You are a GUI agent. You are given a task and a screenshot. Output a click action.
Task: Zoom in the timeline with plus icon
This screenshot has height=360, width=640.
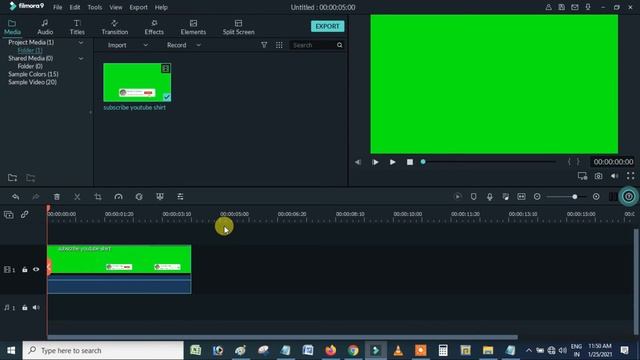(596, 197)
